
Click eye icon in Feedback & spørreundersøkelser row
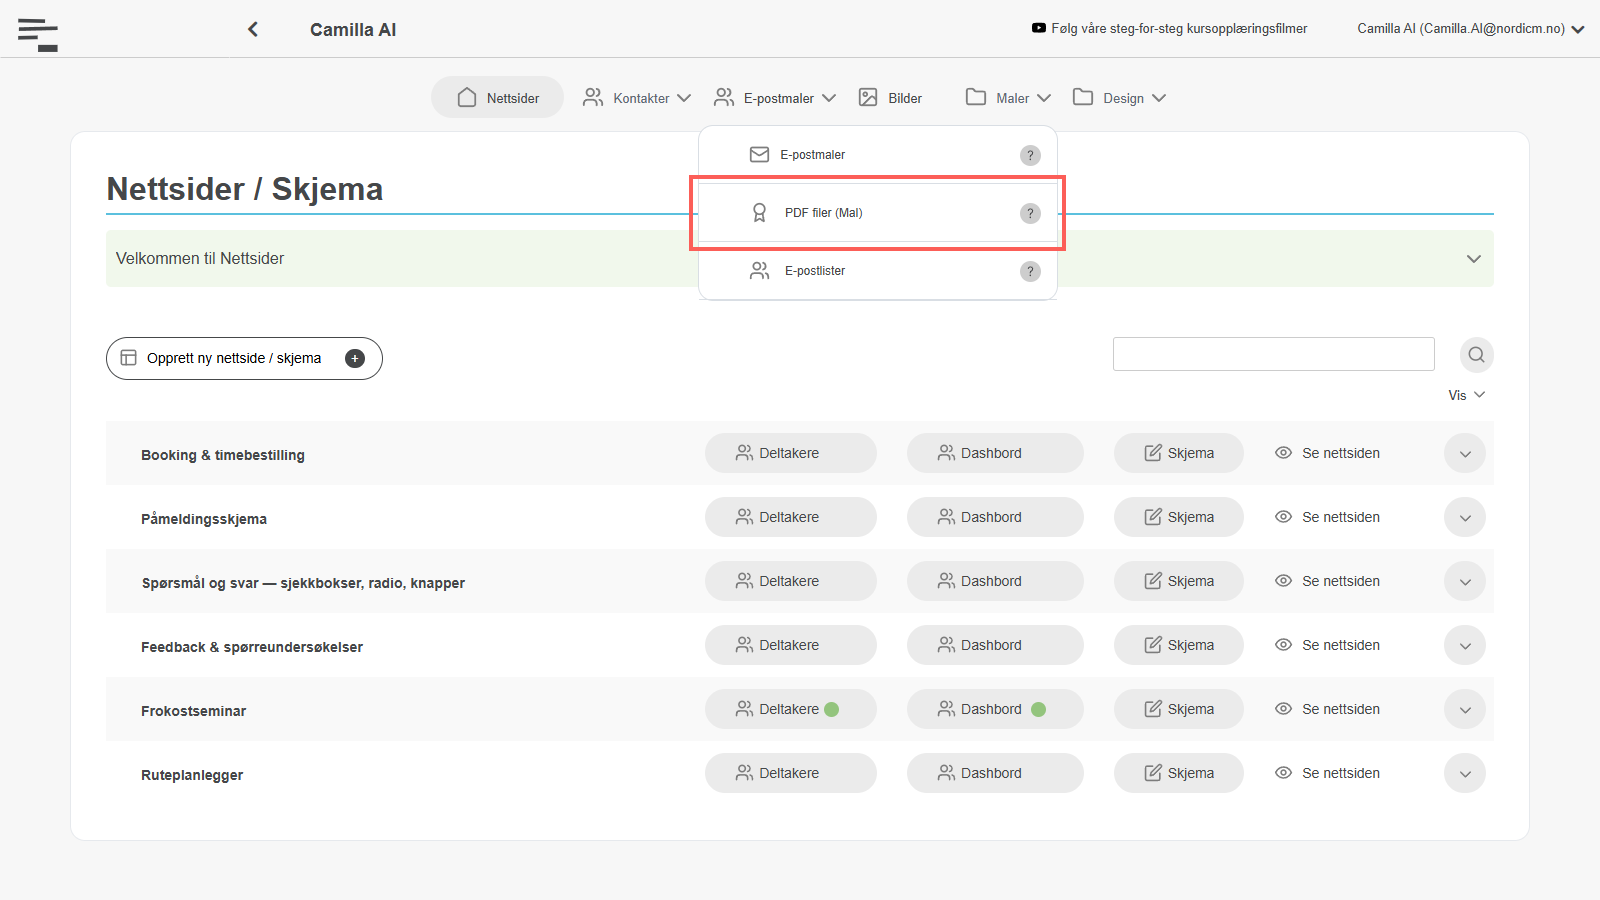click(1283, 645)
